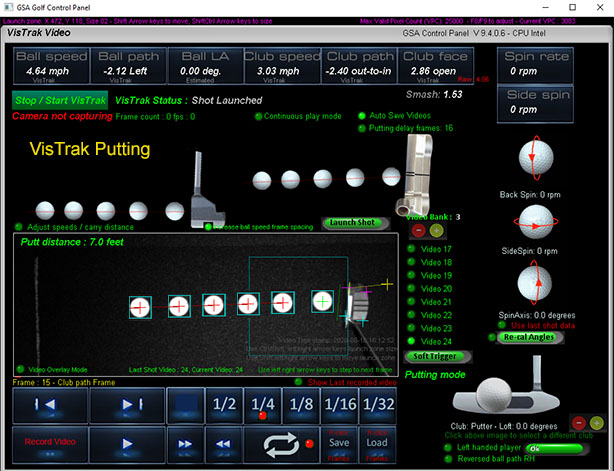Toggle Show Last recorded video
Screen dimensions: 614x471
(299, 382)
